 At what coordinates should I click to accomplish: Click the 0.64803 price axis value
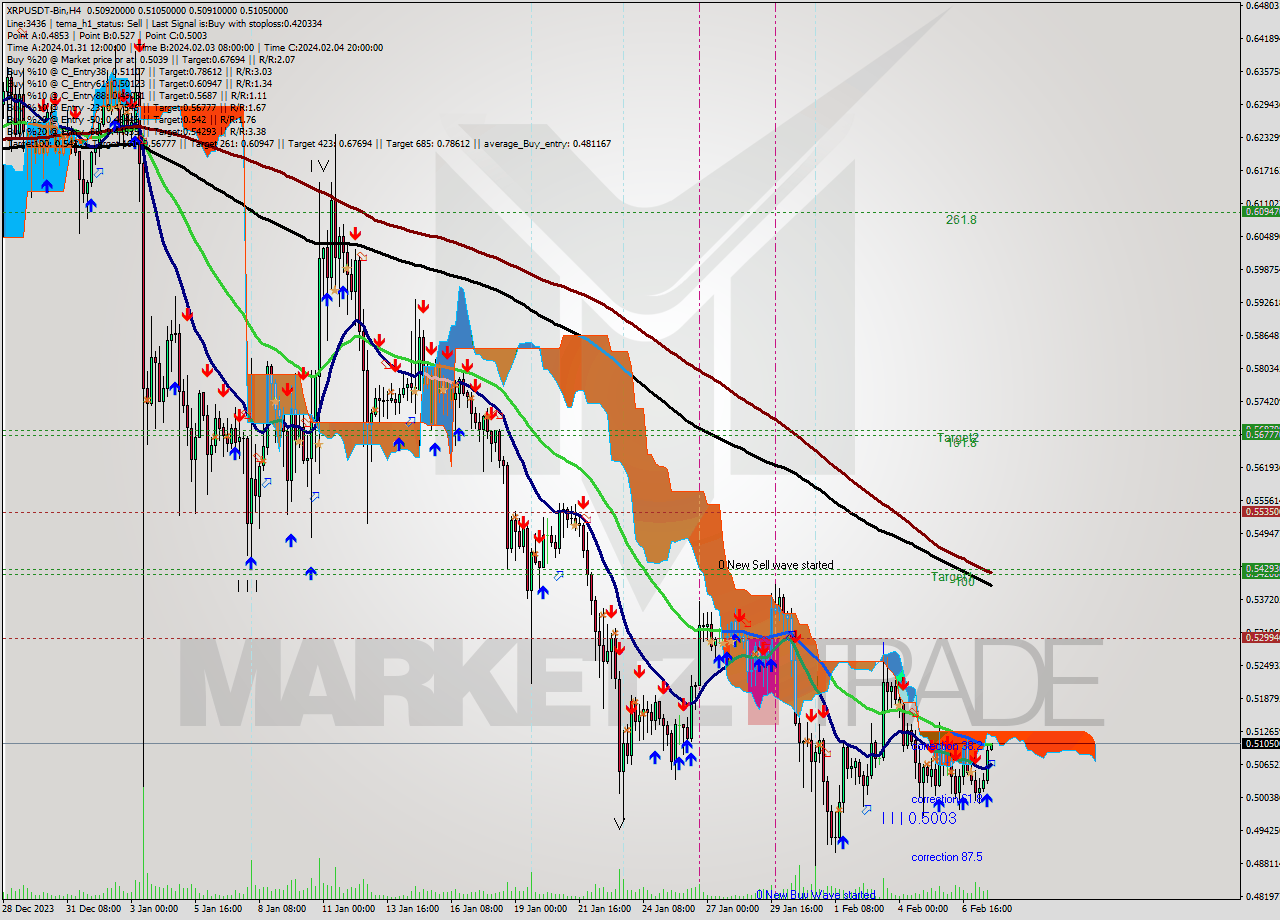(1262, 6)
